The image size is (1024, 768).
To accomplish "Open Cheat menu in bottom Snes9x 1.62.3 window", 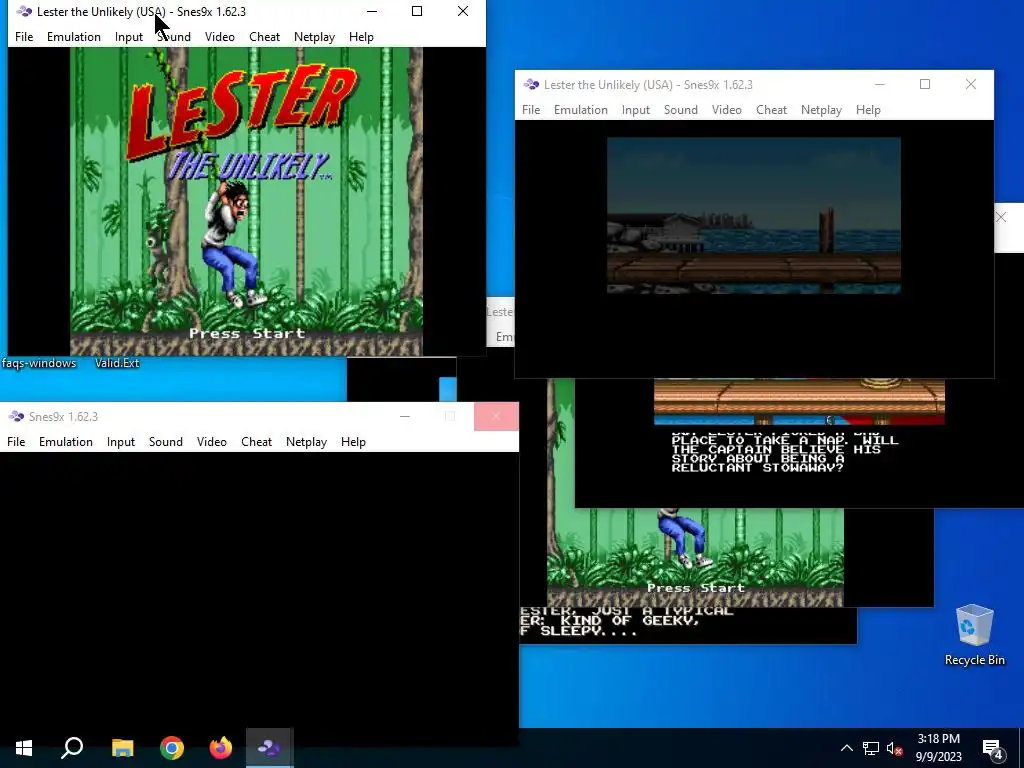I will coord(257,441).
